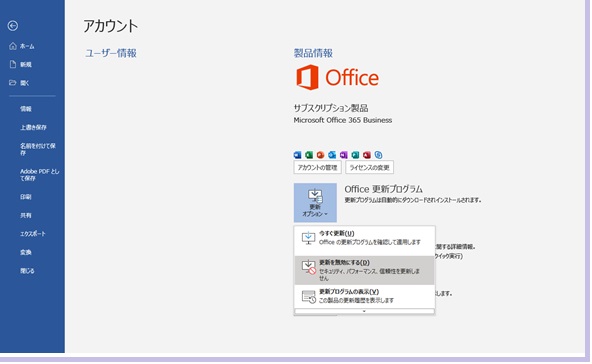Select 更新を無効にする(D) menu entry
The image size is (592, 364).
(364, 270)
